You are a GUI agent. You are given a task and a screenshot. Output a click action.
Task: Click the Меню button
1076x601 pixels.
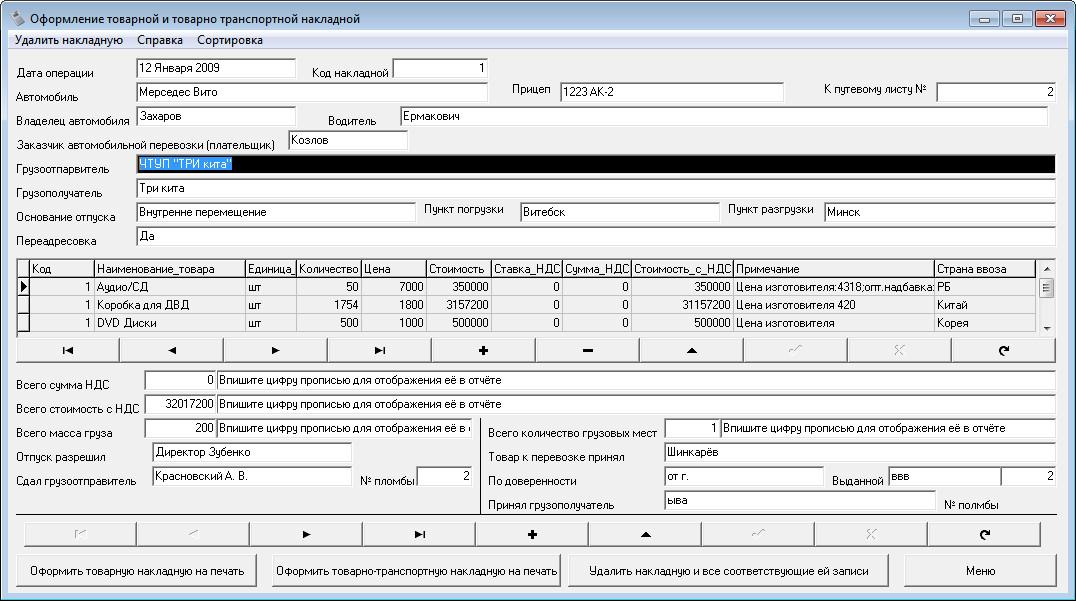(980, 571)
